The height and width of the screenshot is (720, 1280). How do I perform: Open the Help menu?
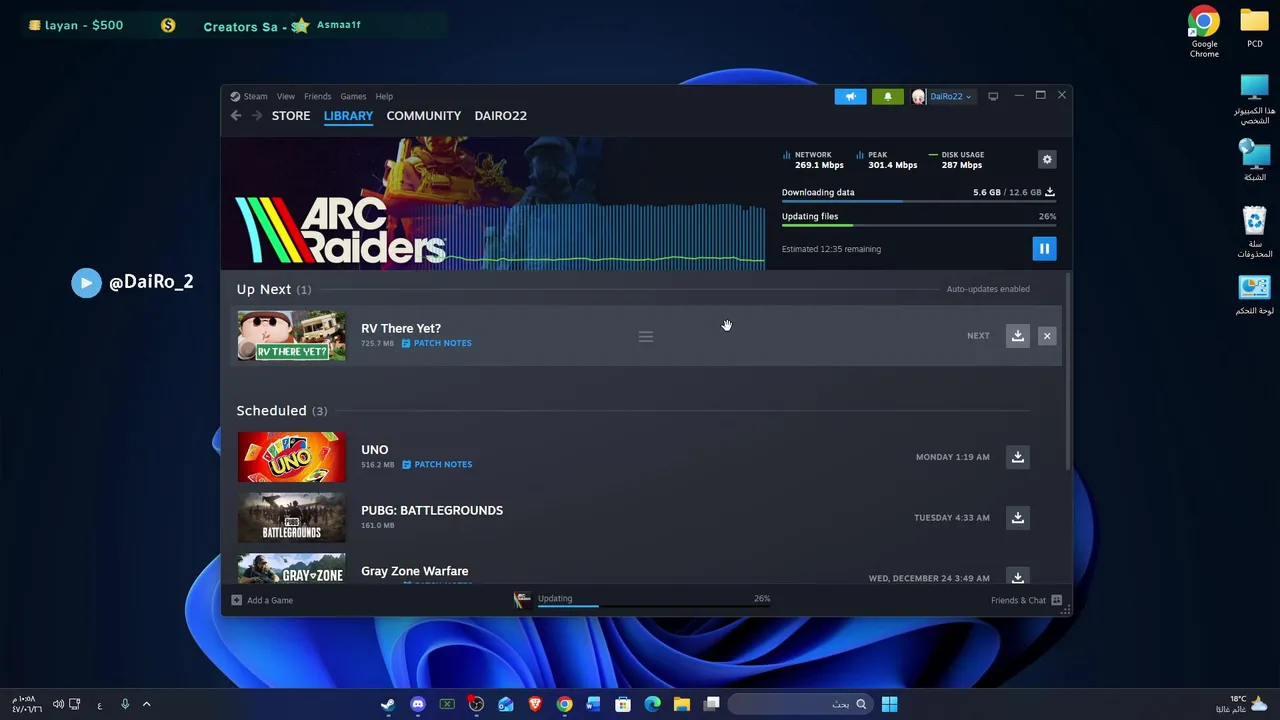pos(384,96)
